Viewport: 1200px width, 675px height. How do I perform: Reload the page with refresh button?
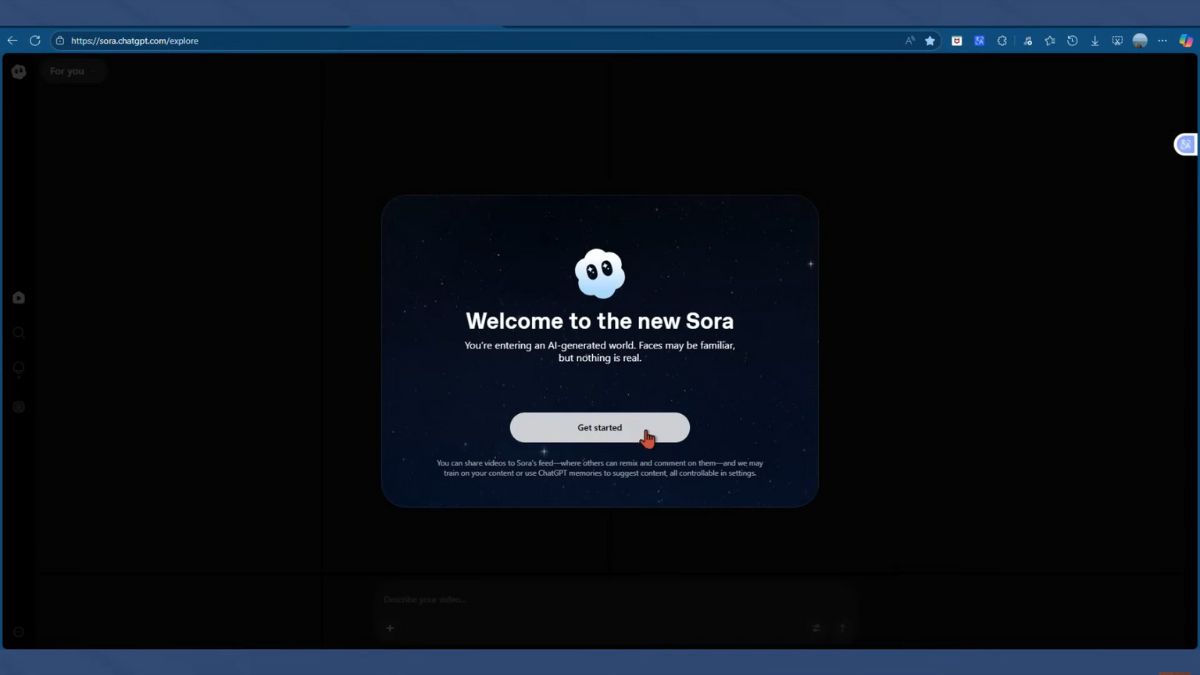tap(35, 41)
